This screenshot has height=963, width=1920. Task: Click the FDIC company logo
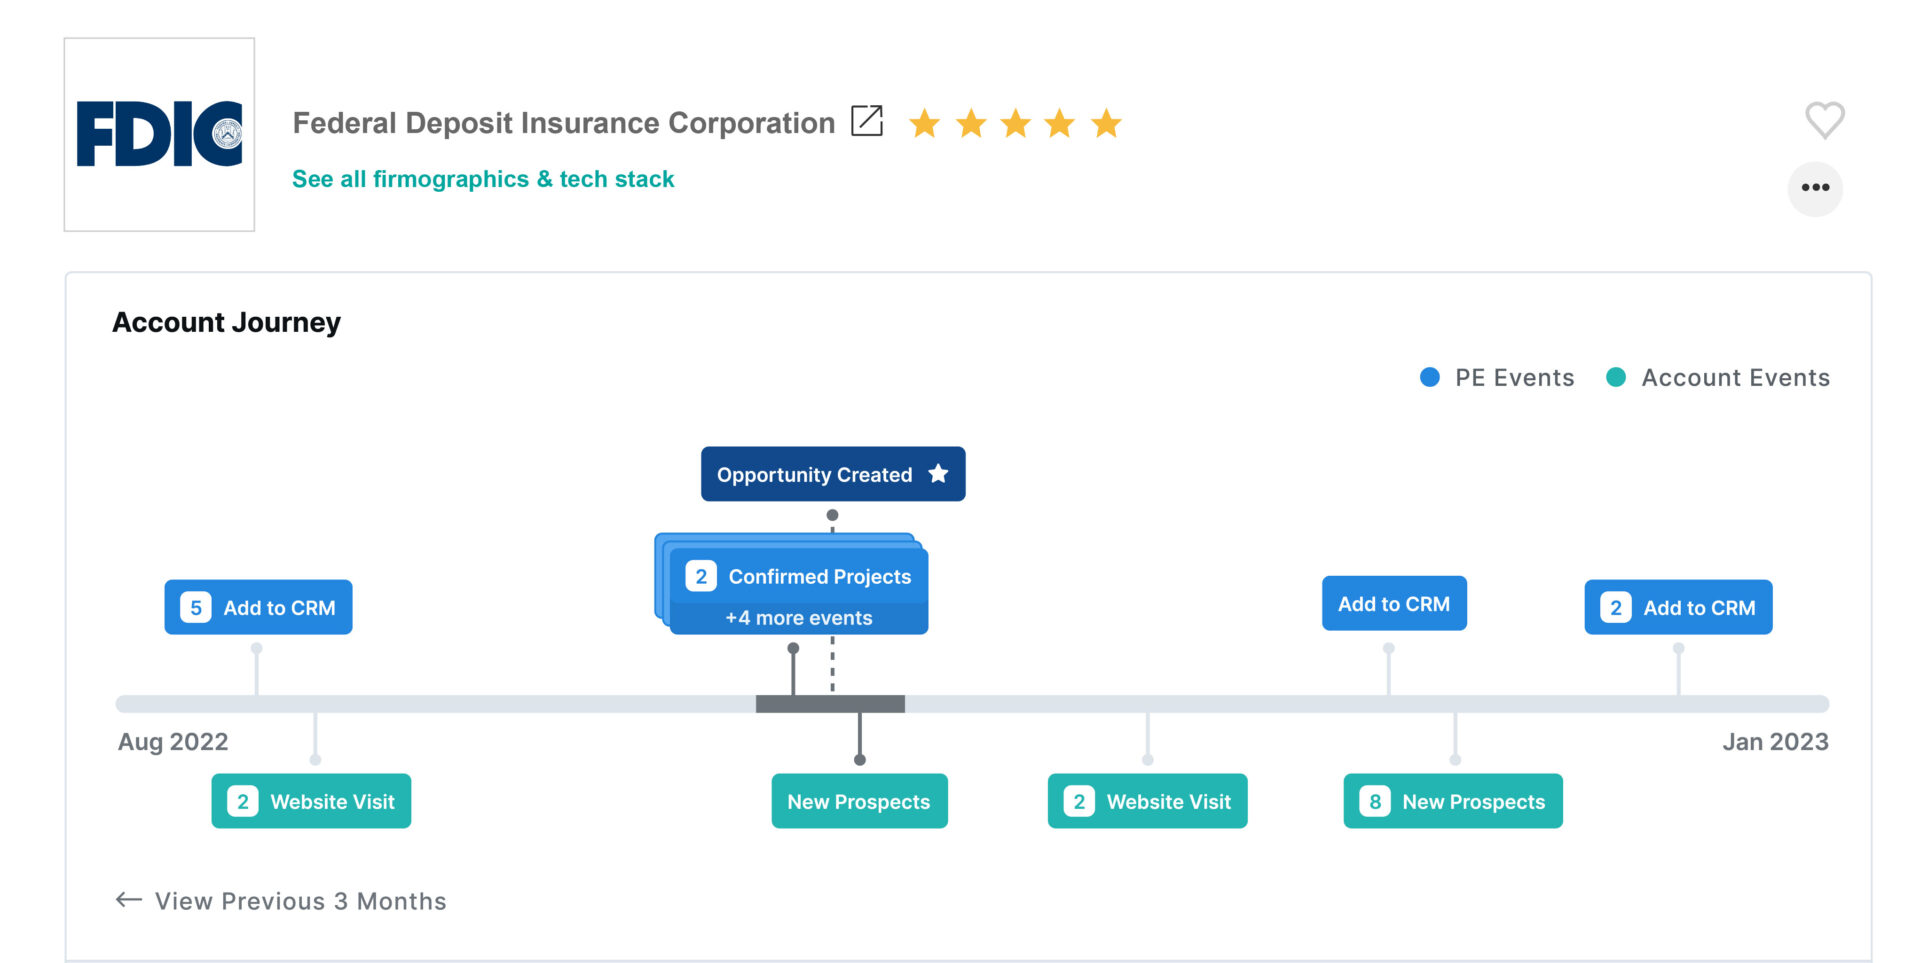point(159,134)
